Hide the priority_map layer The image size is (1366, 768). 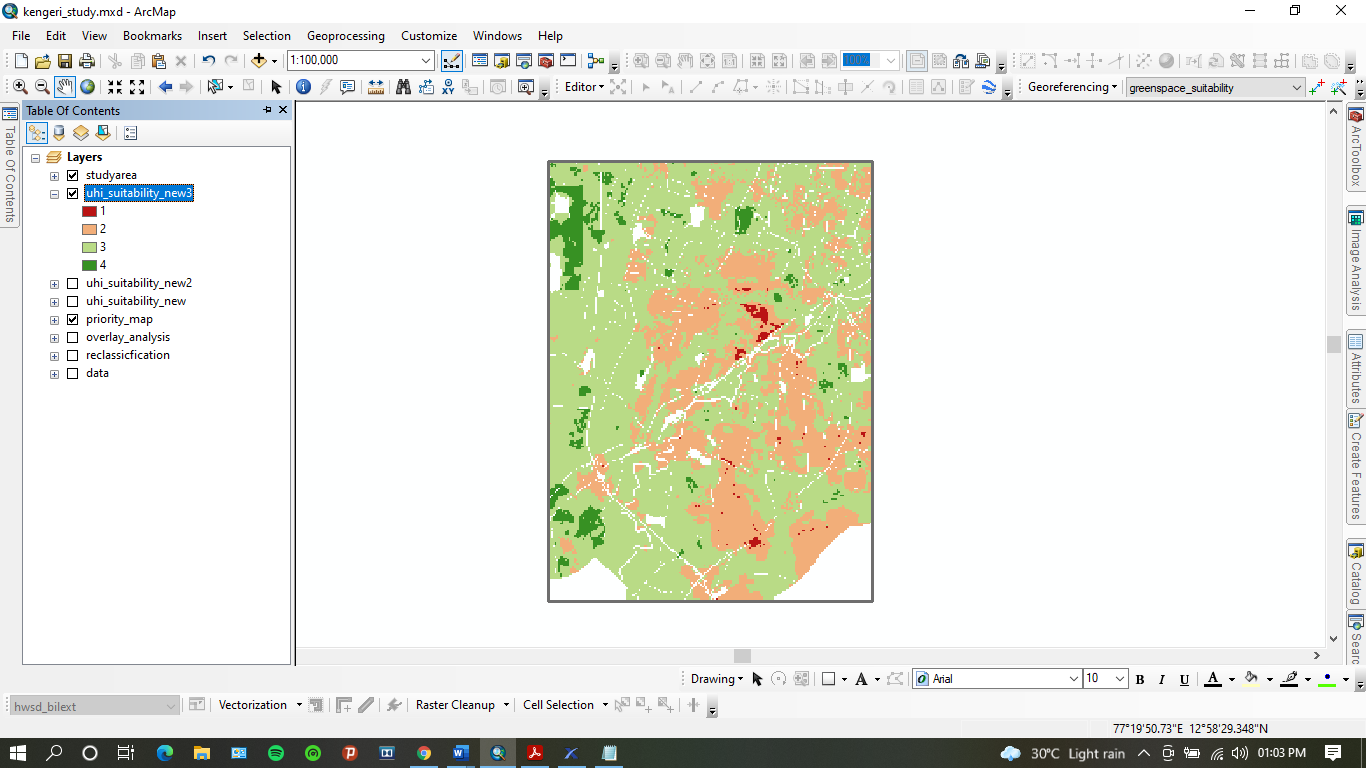73,319
